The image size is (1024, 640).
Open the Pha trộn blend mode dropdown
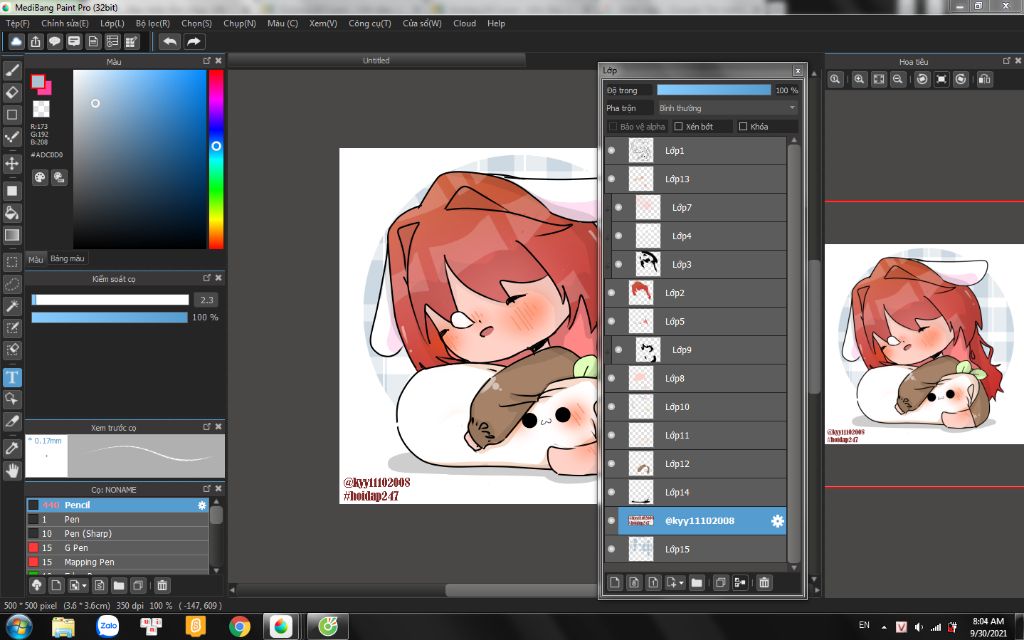tap(727, 108)
